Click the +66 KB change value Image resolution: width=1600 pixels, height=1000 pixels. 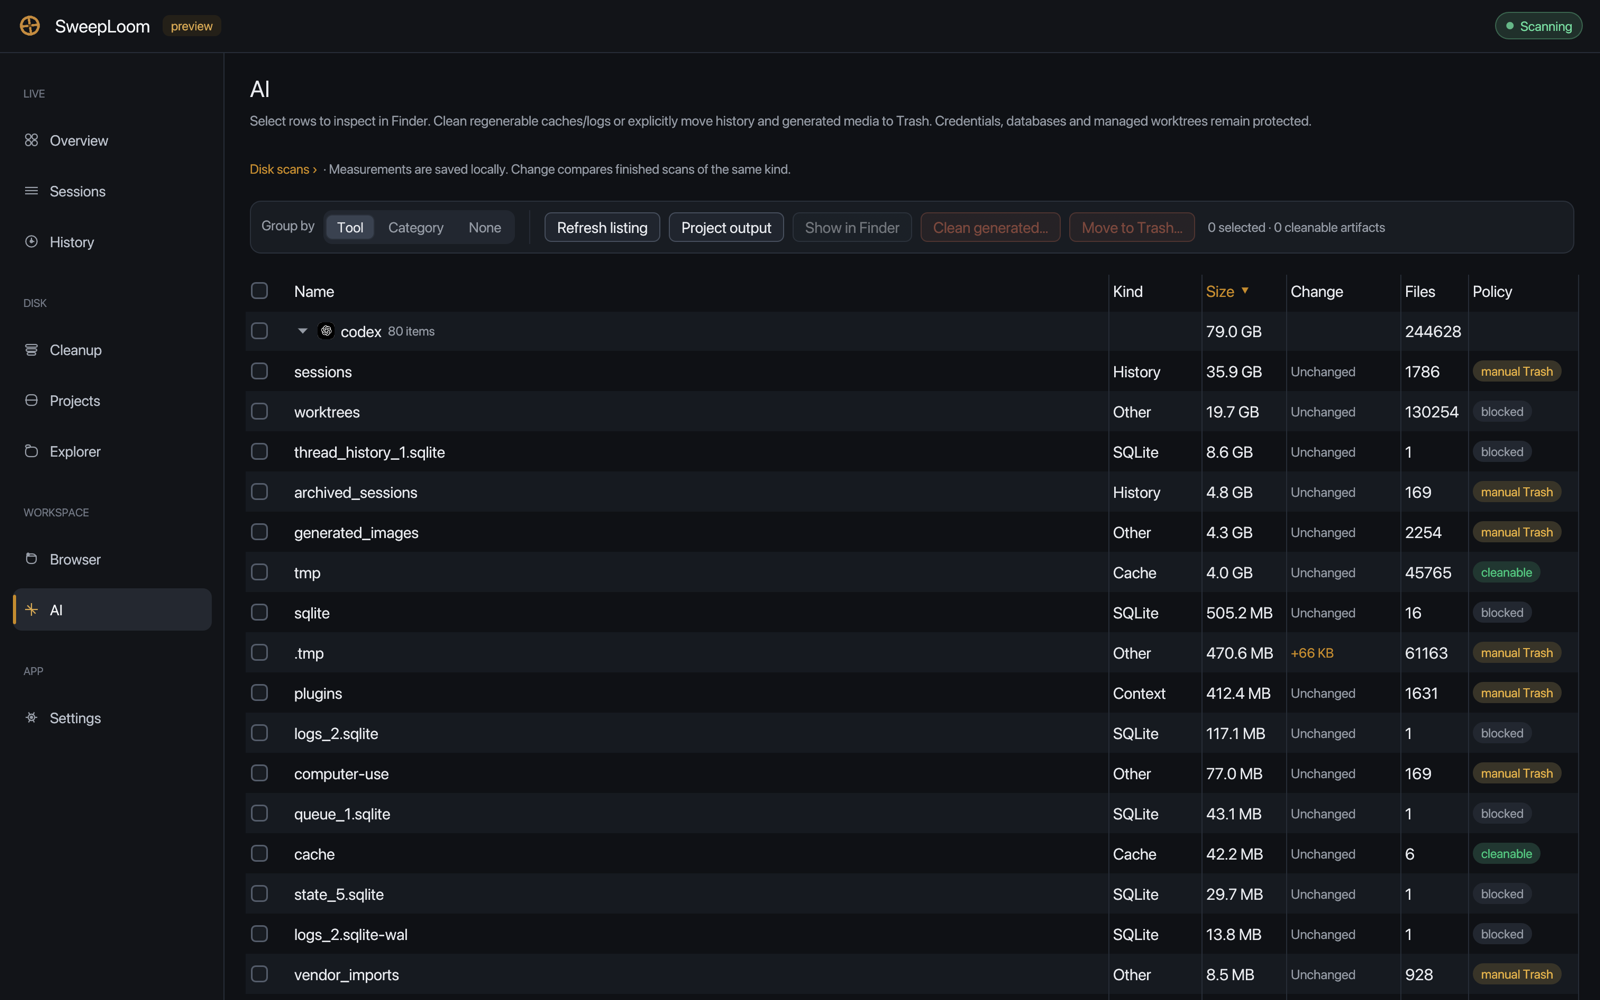point(1312,653)
